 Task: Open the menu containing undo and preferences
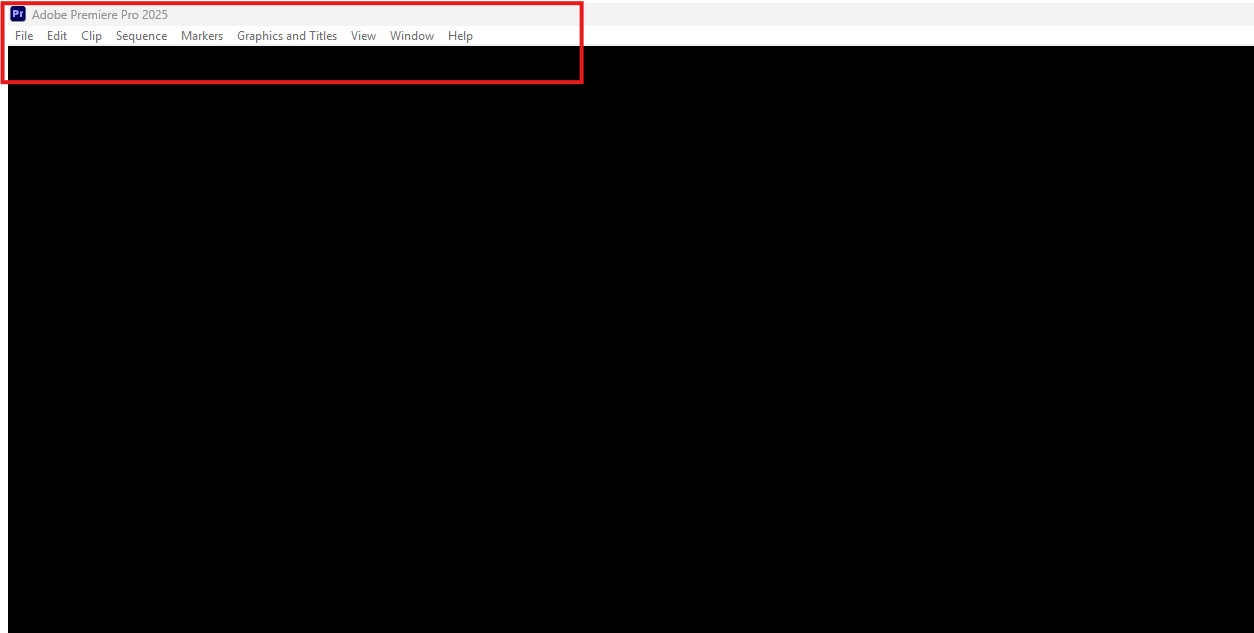pyautogui.click(x=57, y=36)
